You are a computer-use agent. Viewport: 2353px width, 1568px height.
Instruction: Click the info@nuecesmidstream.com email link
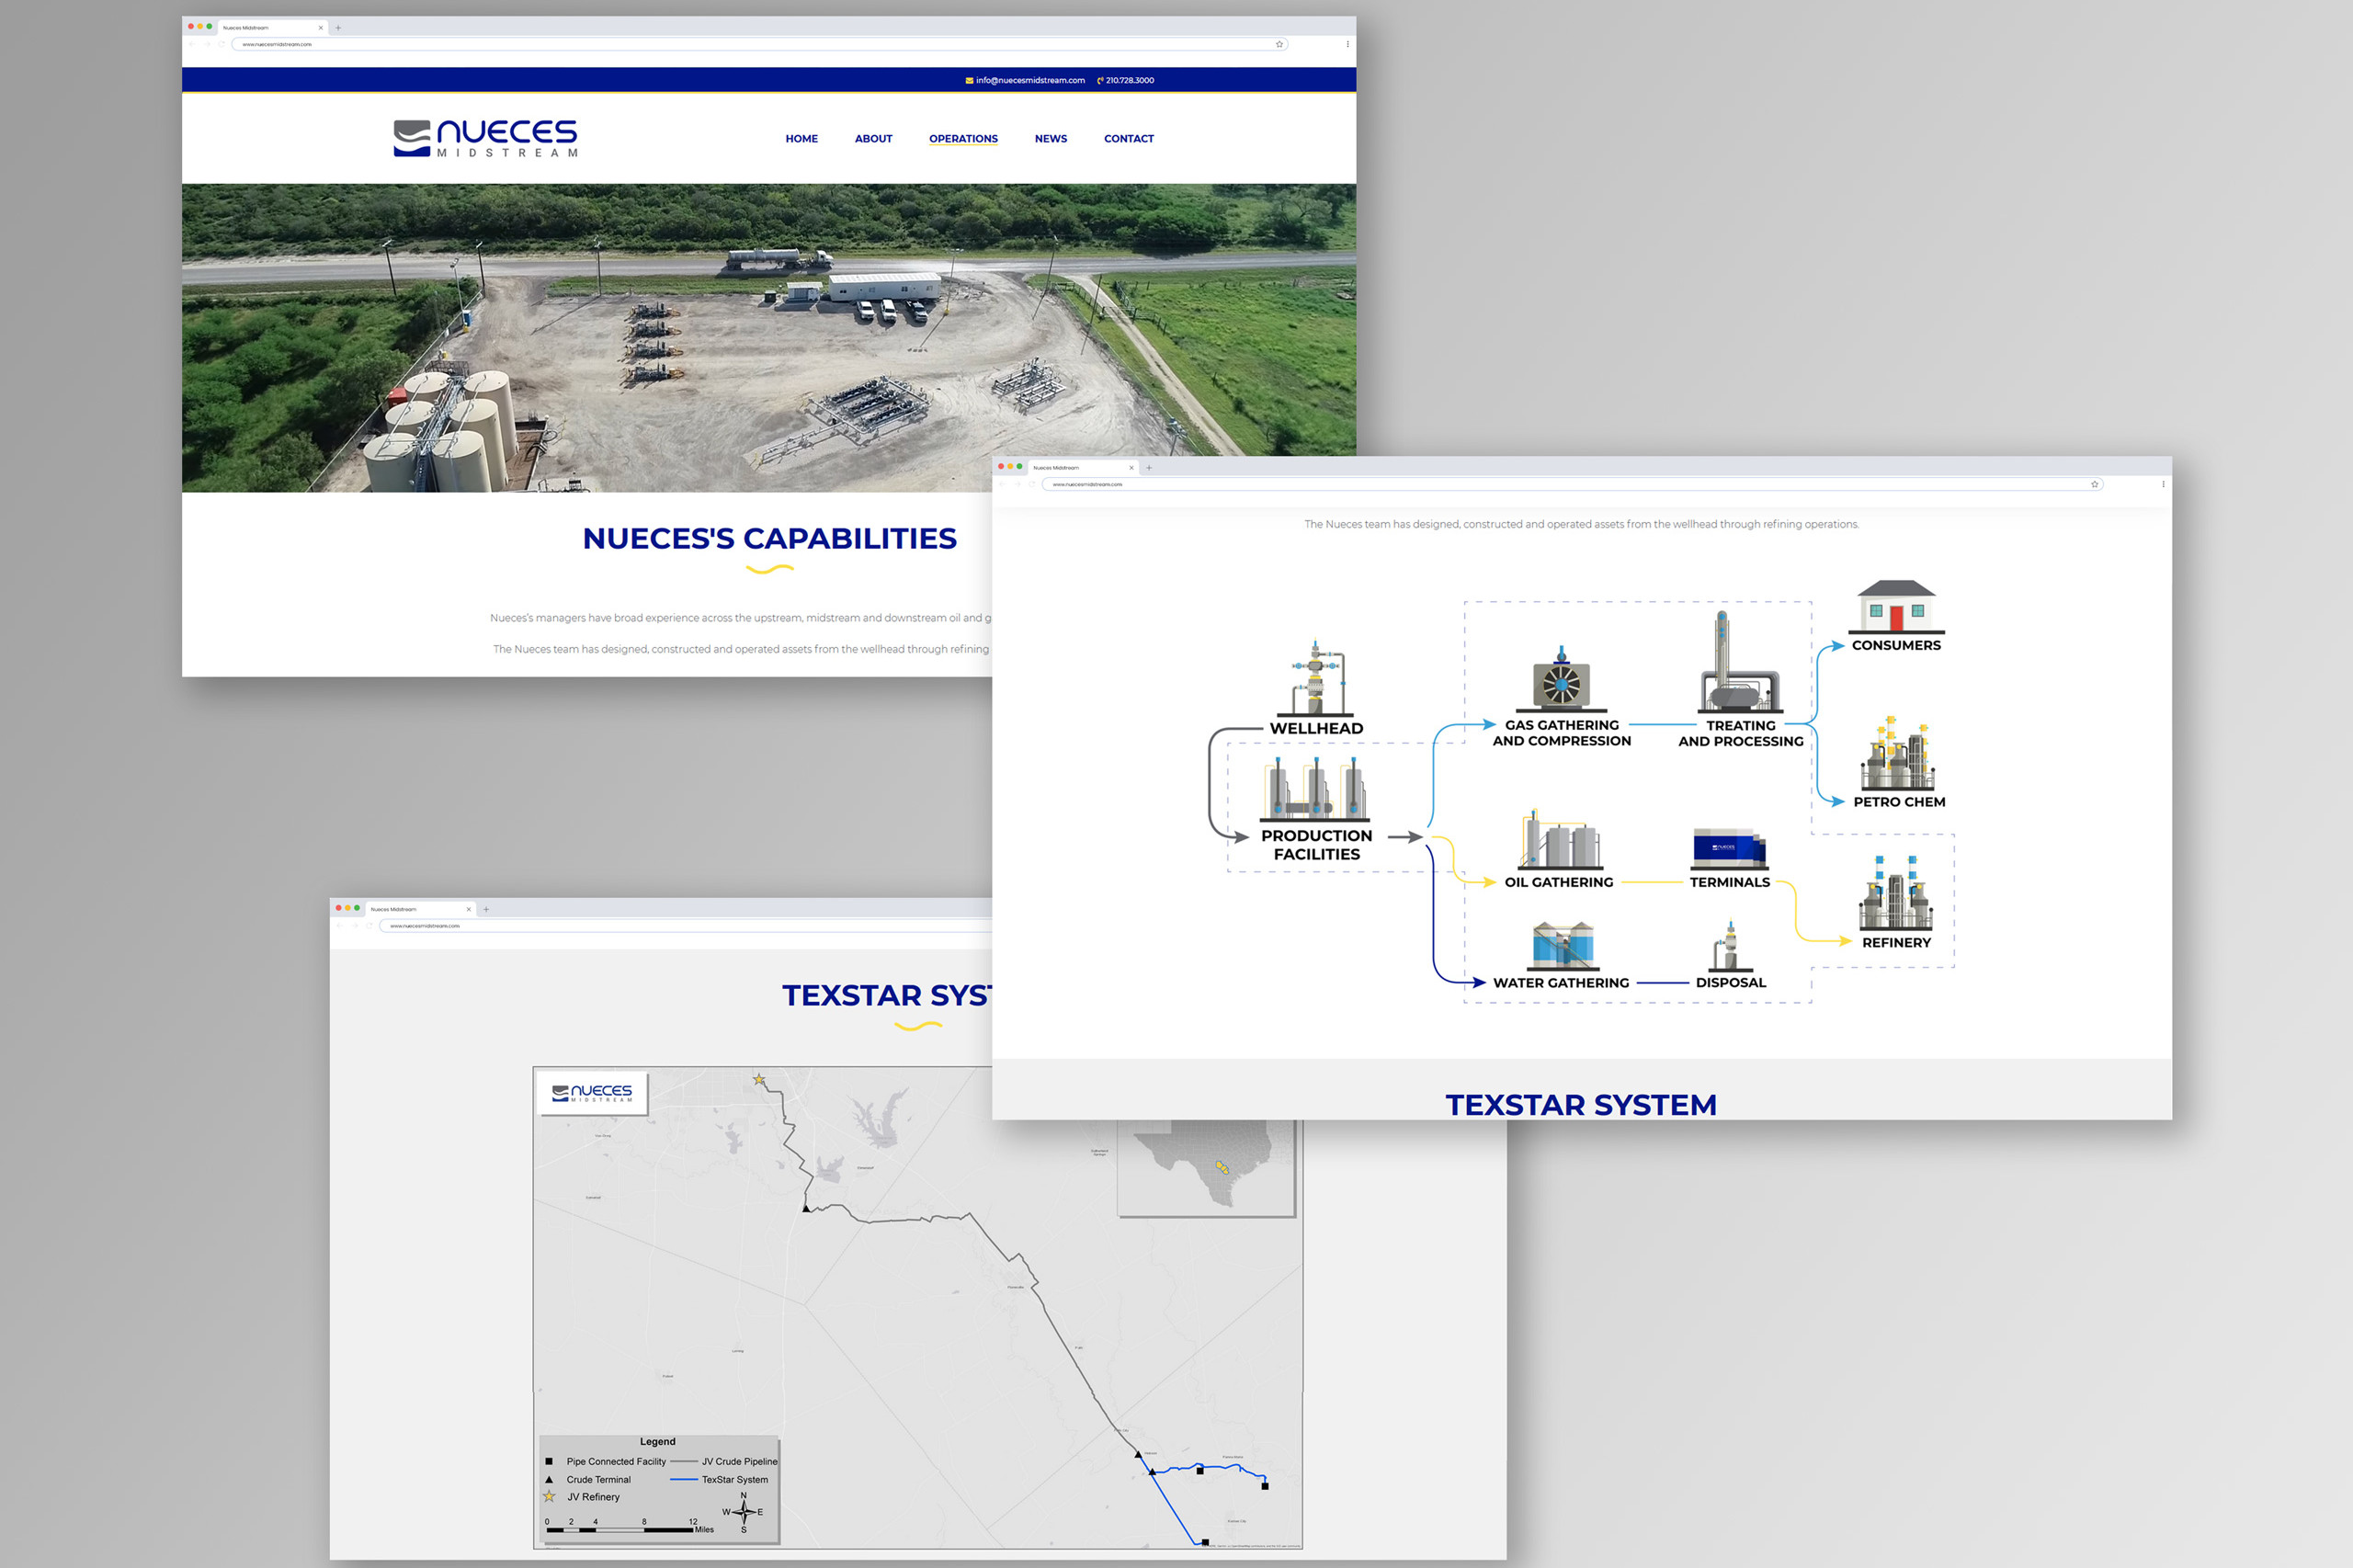pyautogui.click(x=1025, y=80)
